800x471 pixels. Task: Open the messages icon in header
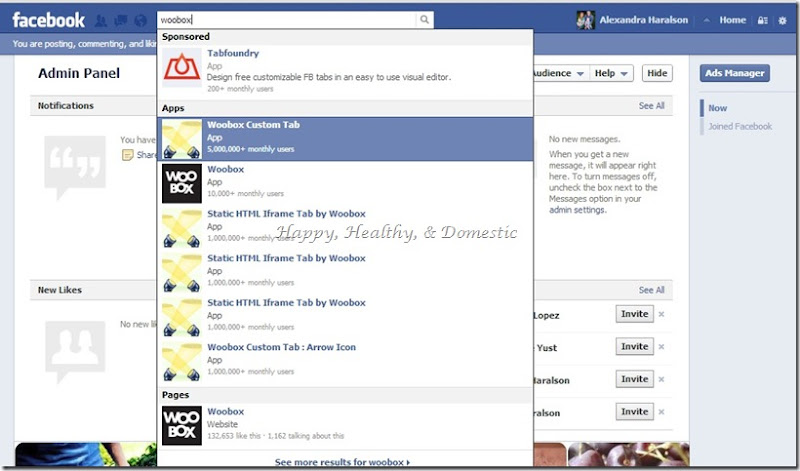coord(121,20)
